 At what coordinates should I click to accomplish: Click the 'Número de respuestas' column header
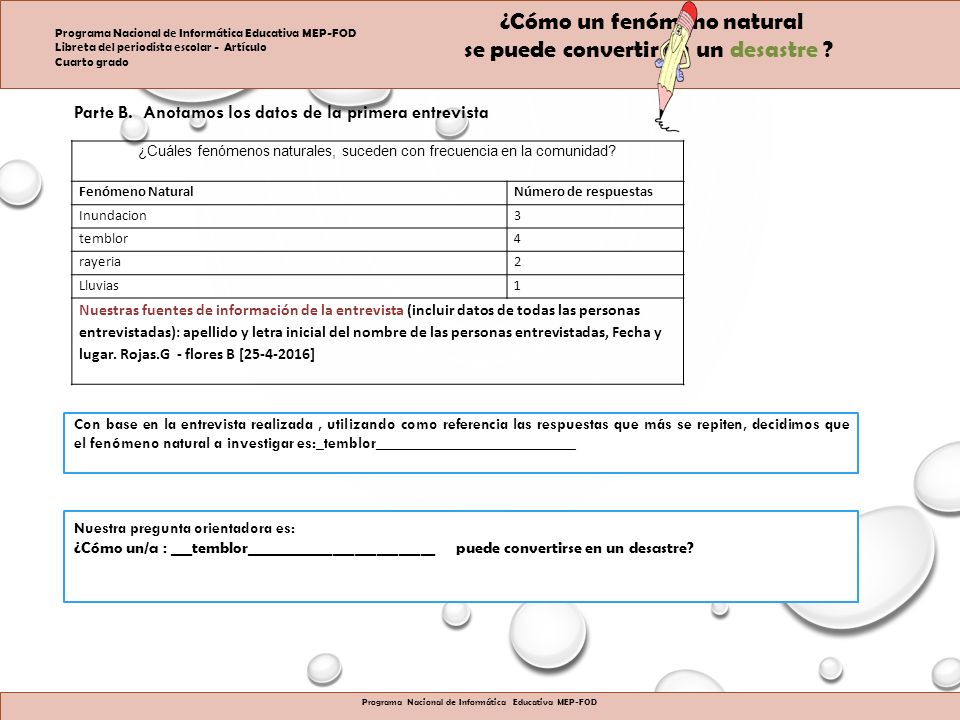[x=595, y=192]
